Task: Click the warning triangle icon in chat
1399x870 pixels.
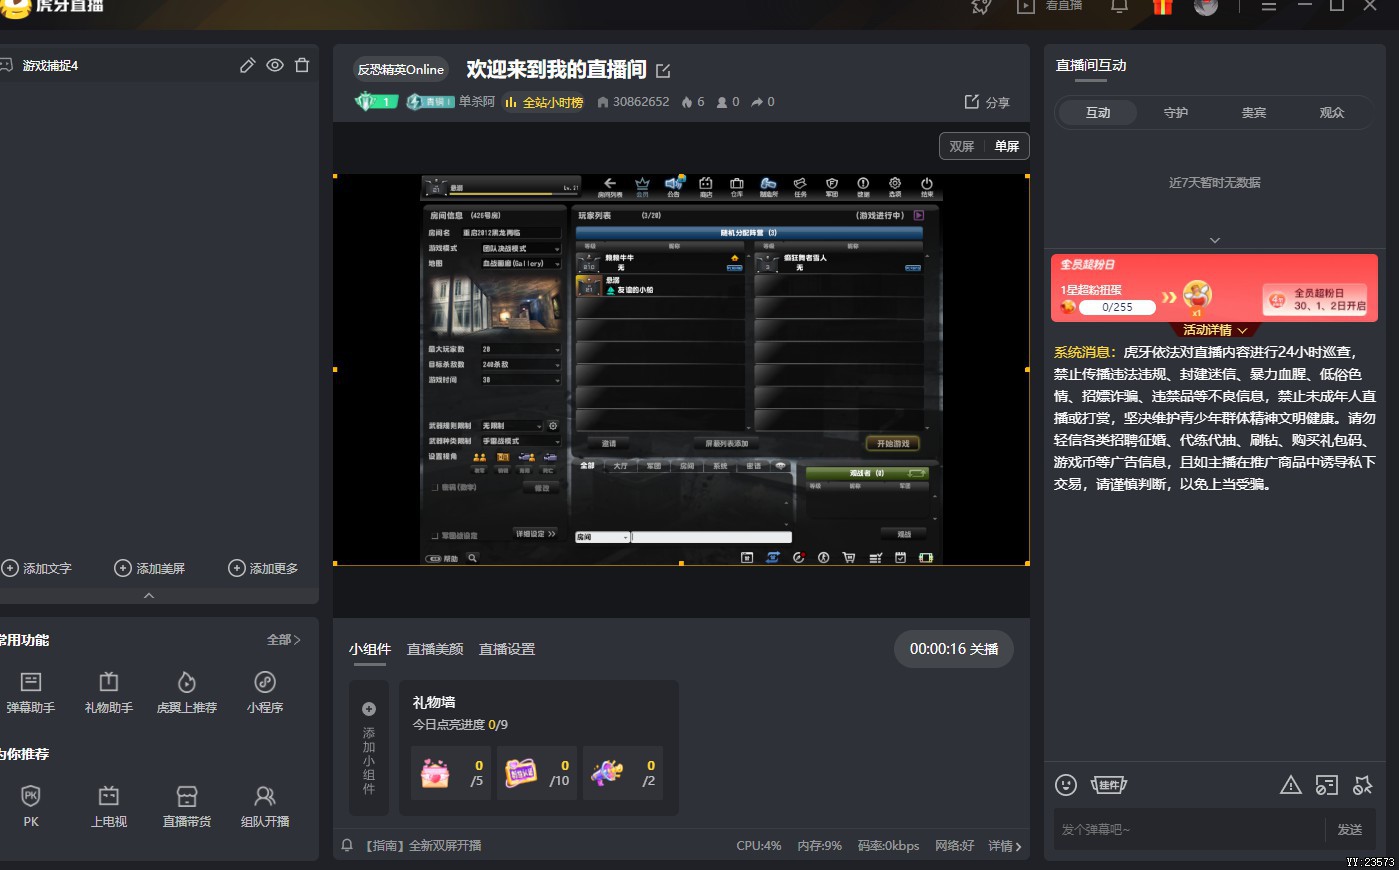Action: tap(1291, 785)
